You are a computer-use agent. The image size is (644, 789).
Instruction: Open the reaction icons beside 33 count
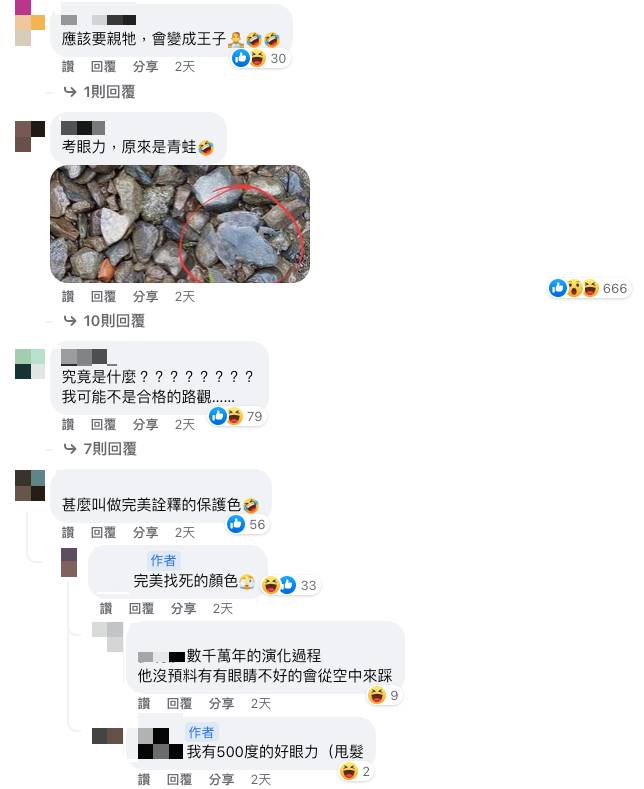pyautogui.click(x=279, y=585)
